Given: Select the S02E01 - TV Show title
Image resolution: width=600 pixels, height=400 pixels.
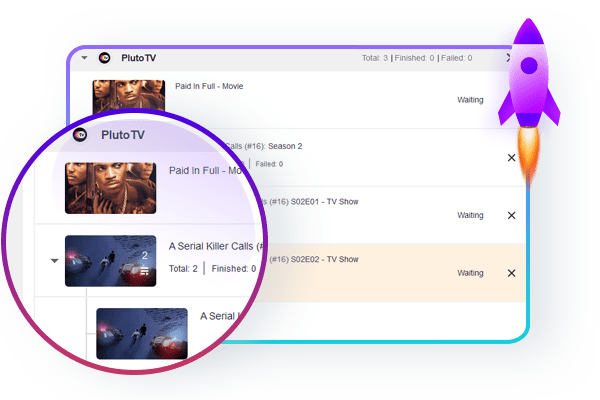Looking at the screenshot, I should 311,202.
